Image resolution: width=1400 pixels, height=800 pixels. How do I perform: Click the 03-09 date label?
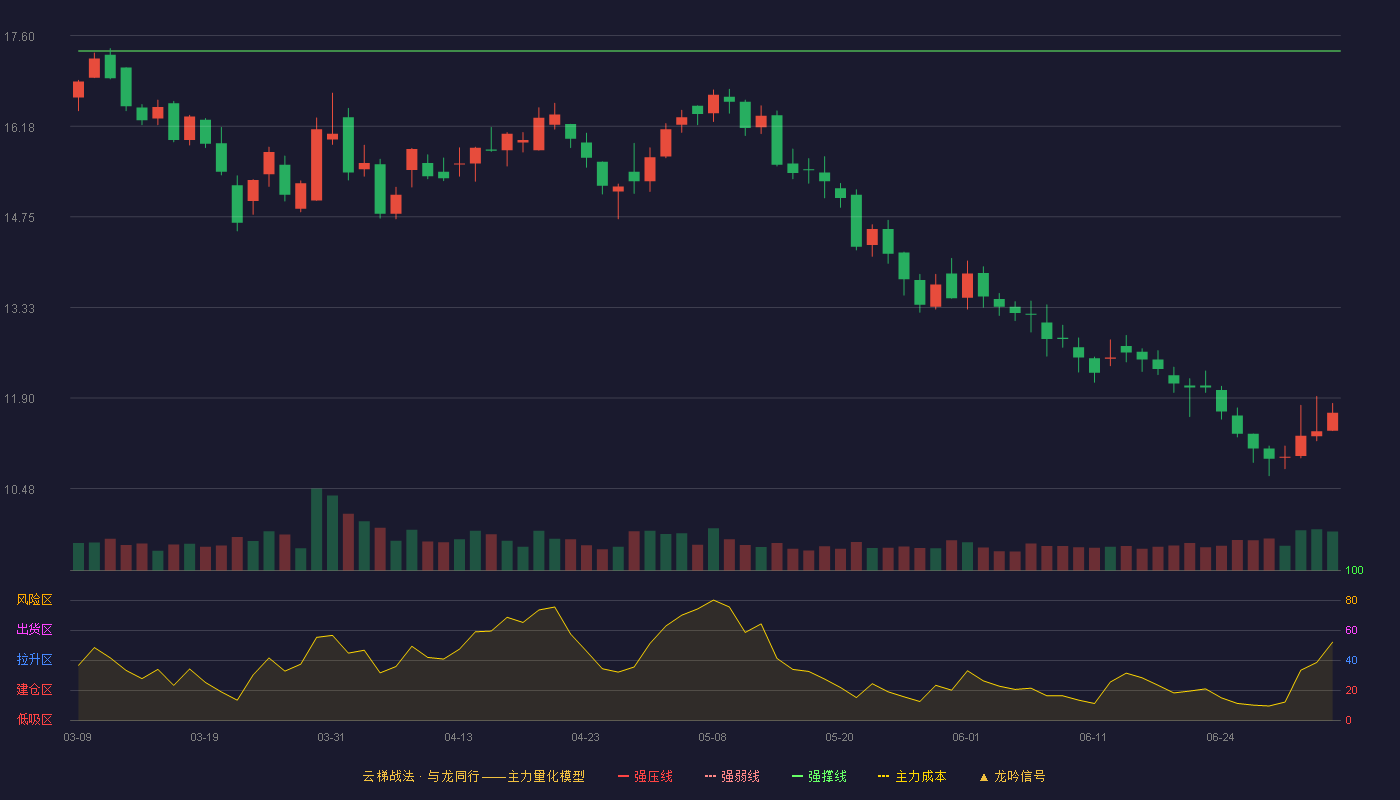[x=78, y=737]
